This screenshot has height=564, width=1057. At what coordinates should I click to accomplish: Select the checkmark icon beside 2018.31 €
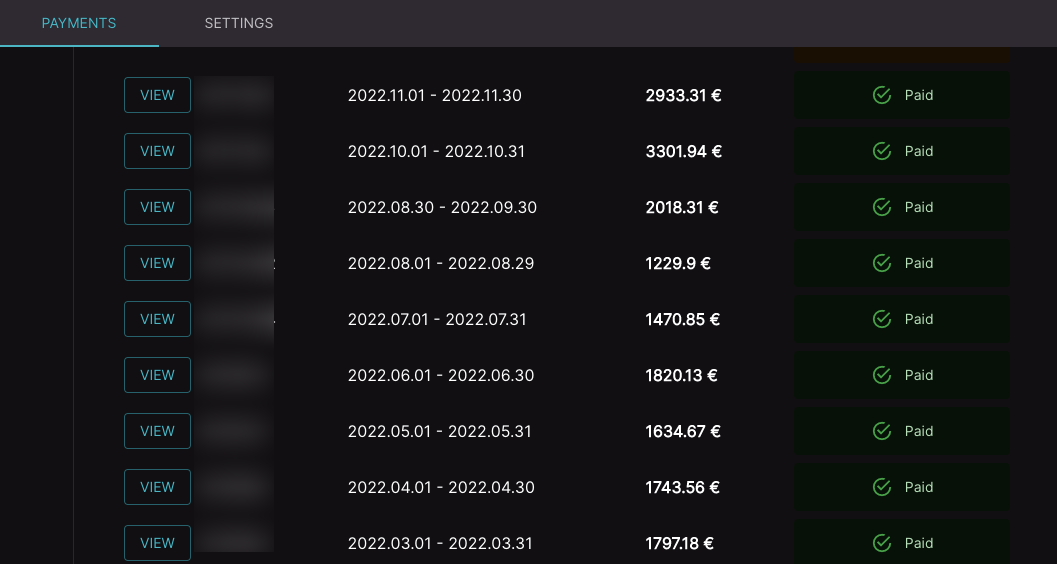click(882, 207)
